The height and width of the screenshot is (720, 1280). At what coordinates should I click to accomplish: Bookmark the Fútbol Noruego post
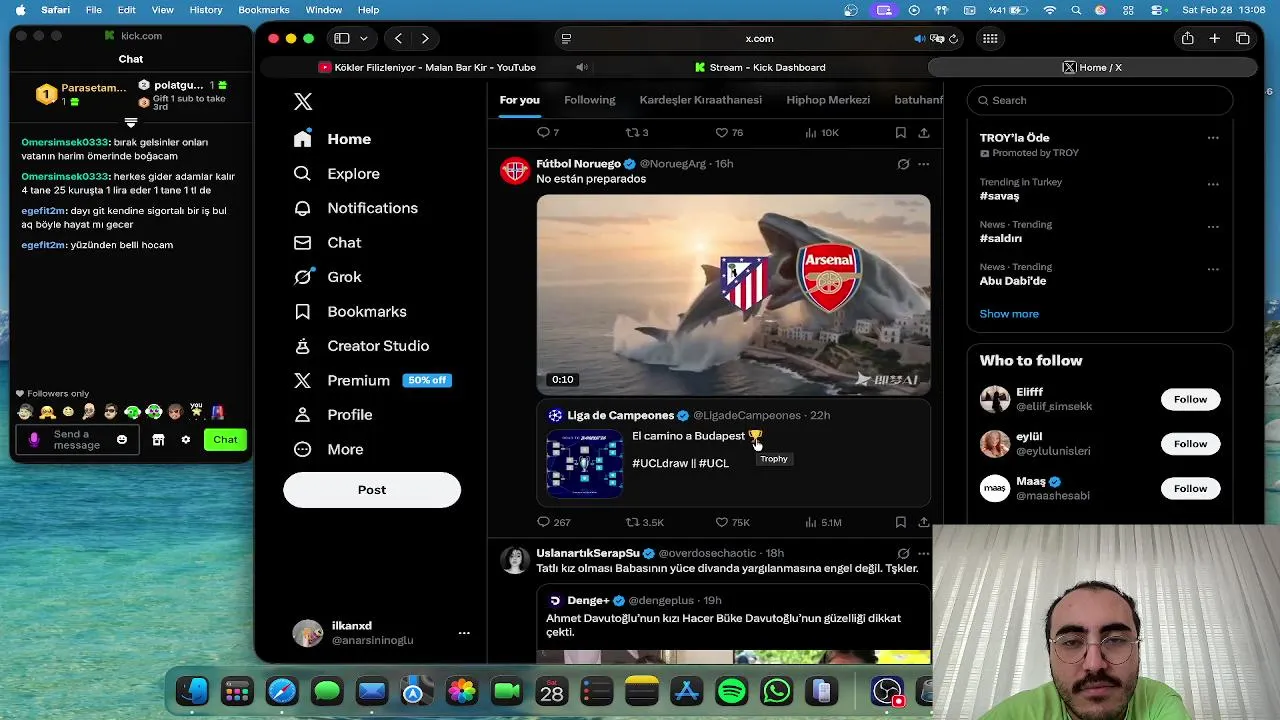[x=900, y=522]
